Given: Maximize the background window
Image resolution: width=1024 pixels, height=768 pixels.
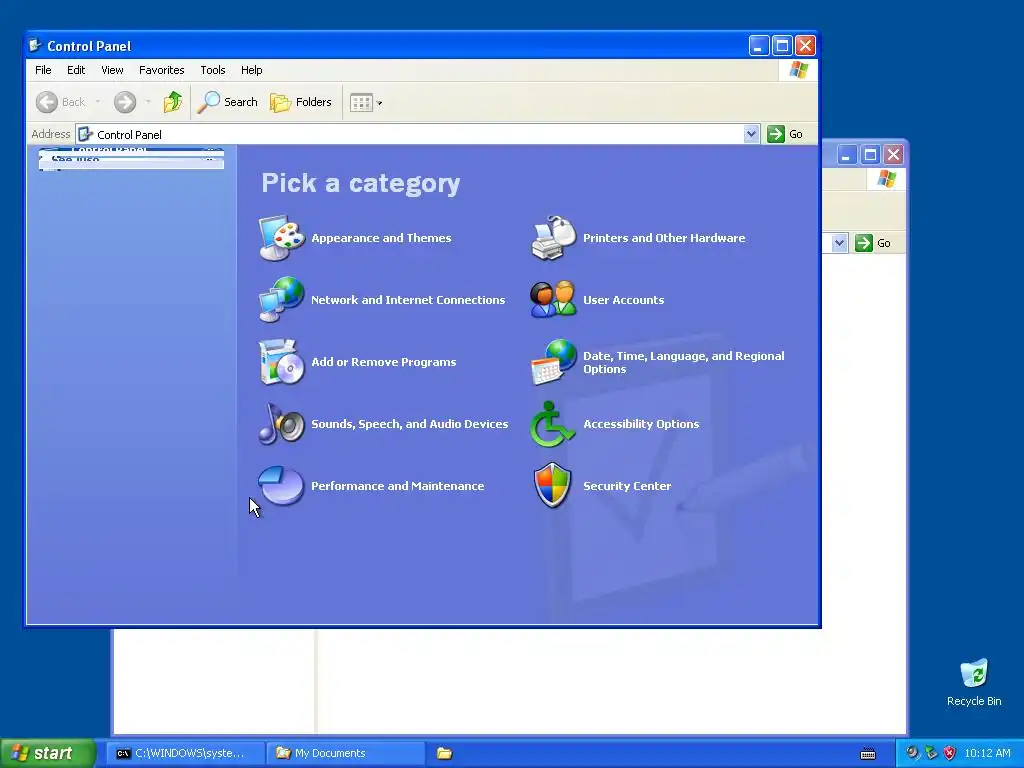Looking at the screenshot, I should [870, 155].
